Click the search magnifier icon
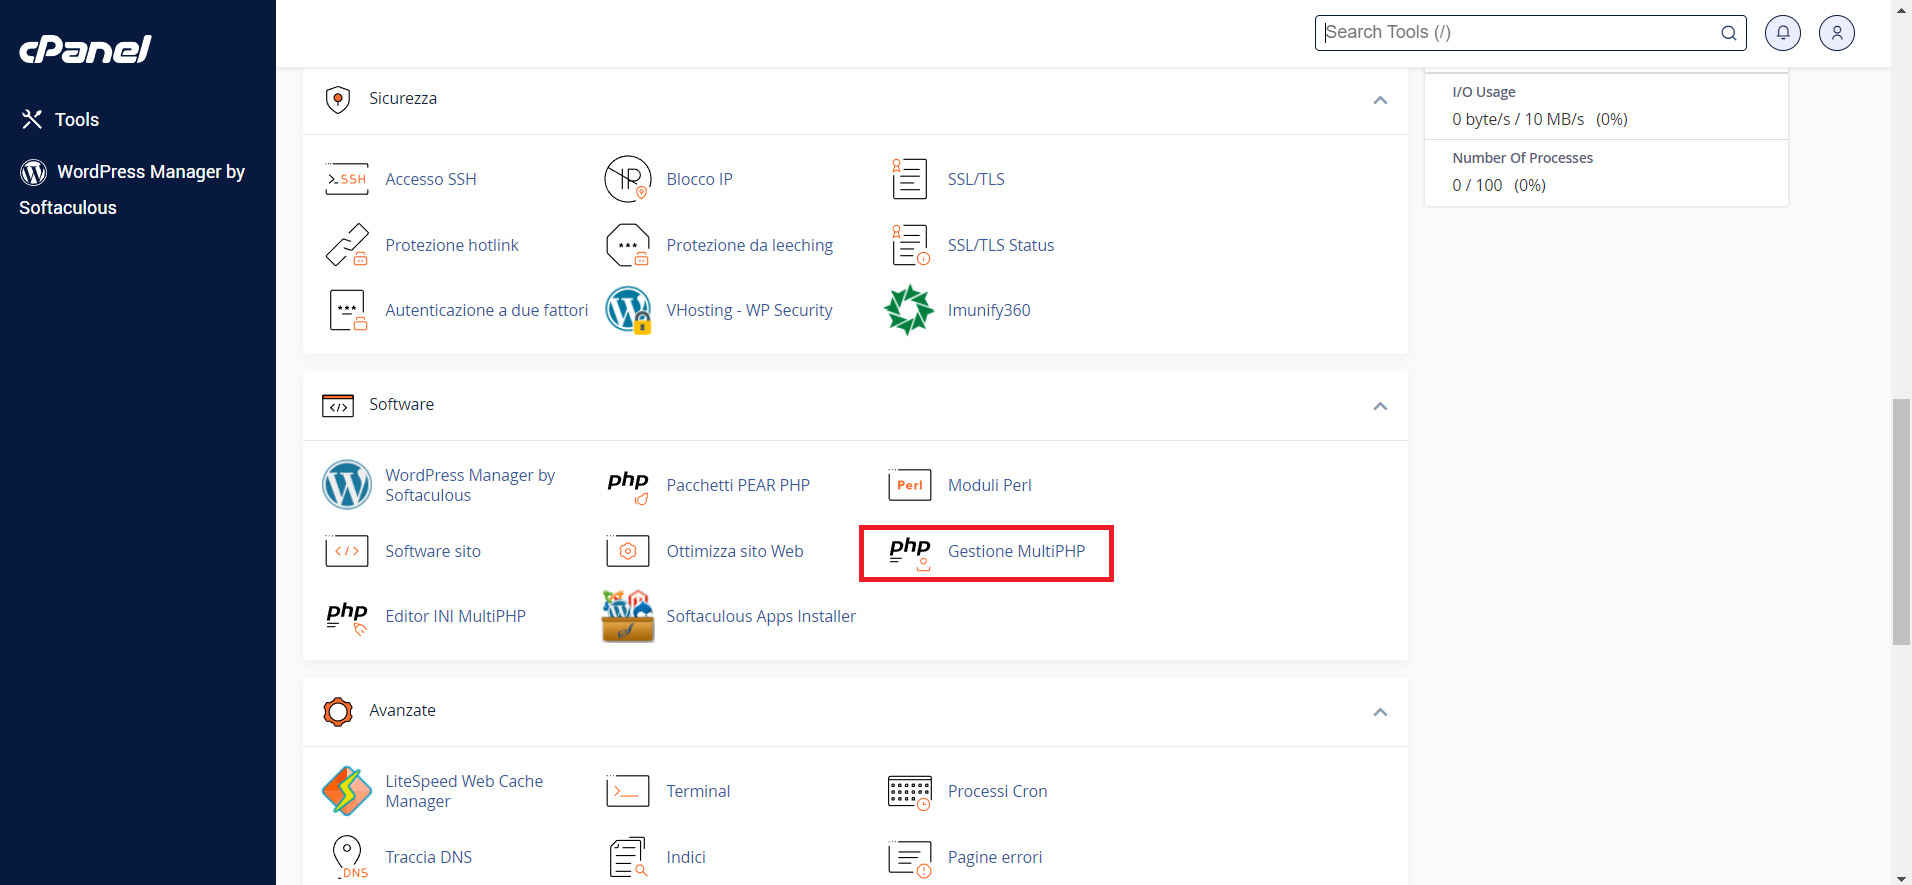The width and height of the screenshot is (1912, 885). click(x=1728, y=33)
